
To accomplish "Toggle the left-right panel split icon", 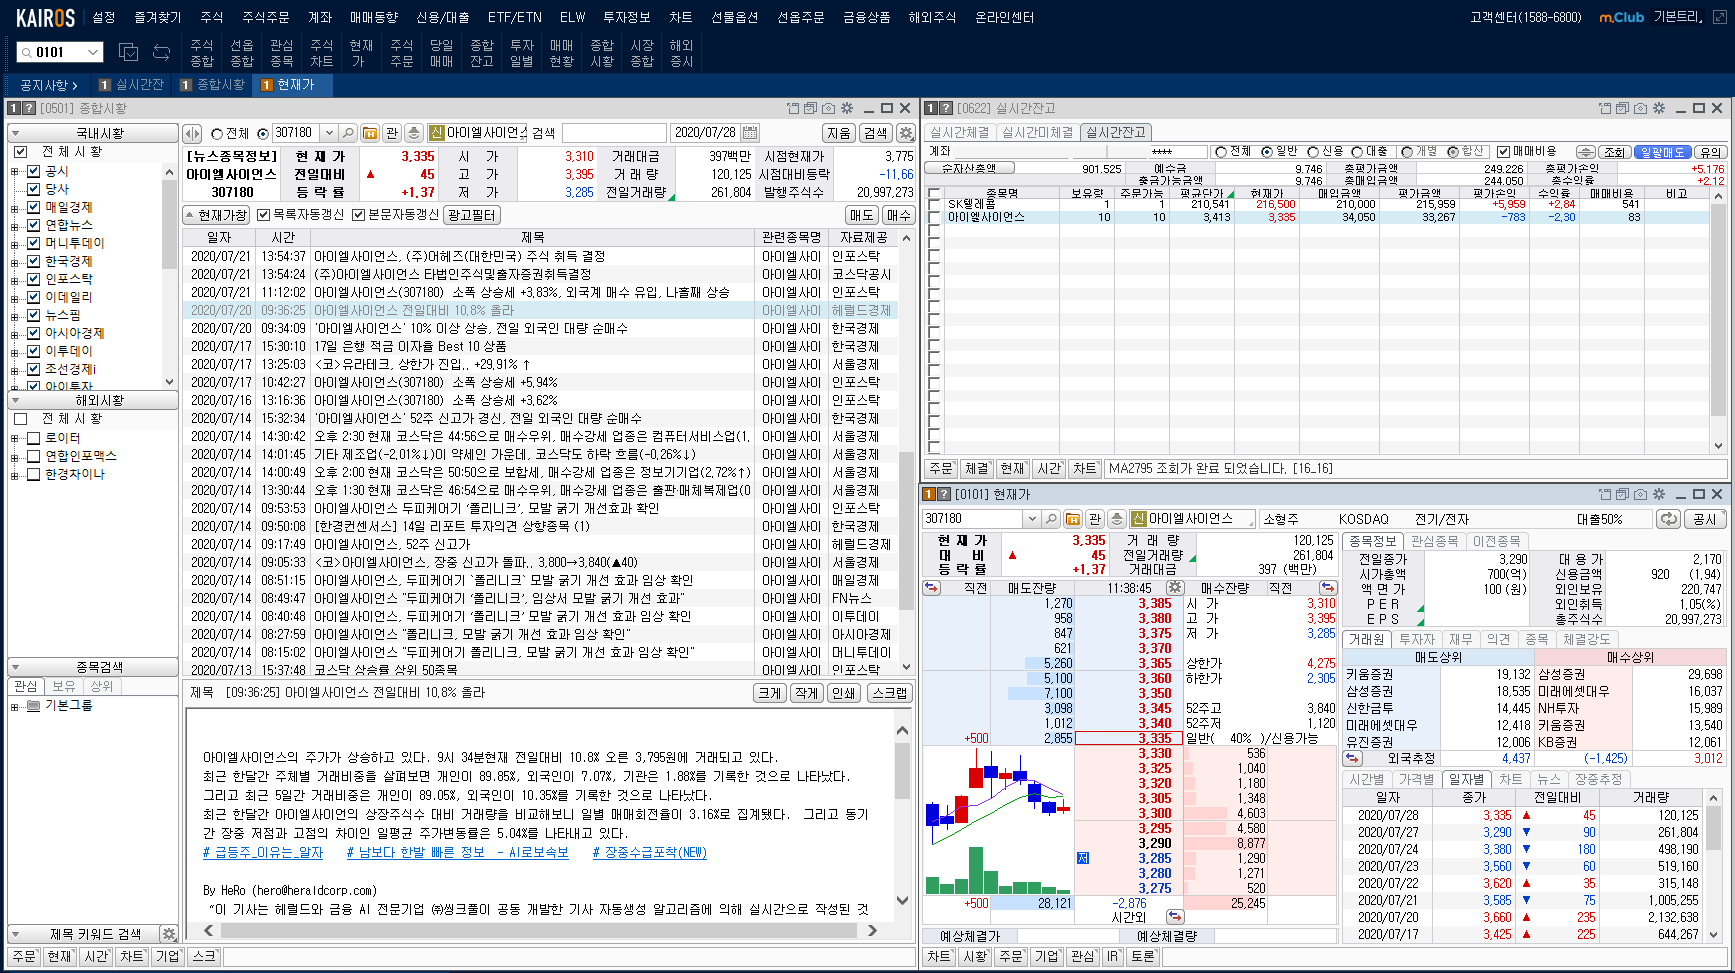I will (x=192, y=133).
